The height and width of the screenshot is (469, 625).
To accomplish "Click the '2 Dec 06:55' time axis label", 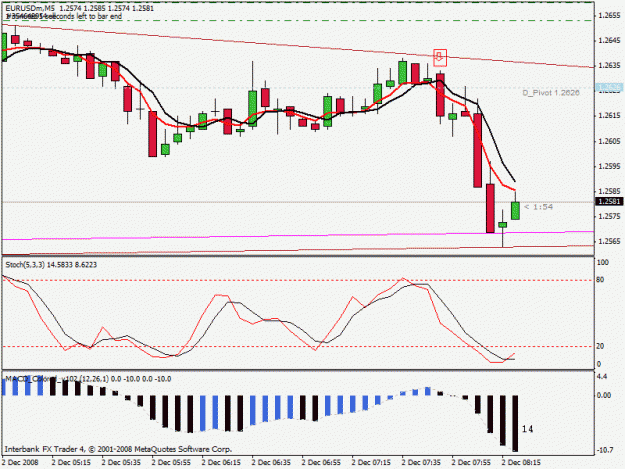I will click(321, 463).
